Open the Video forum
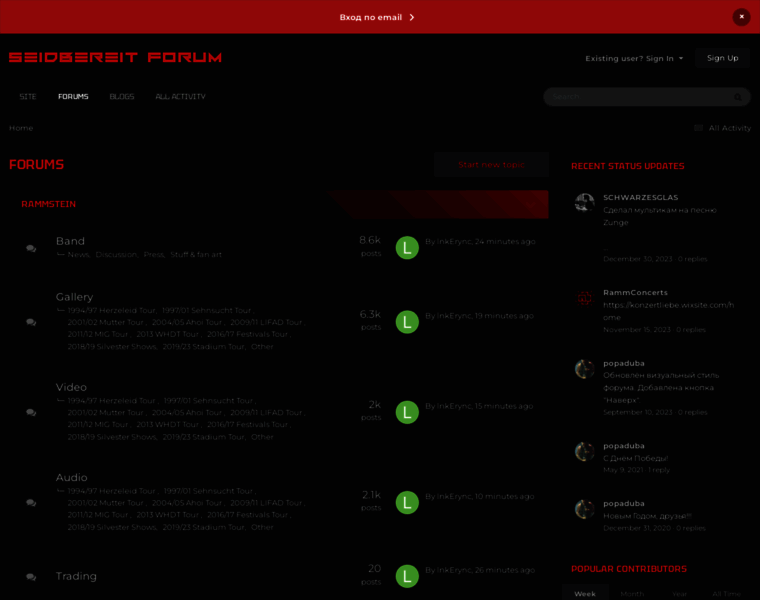 (71, 387)
